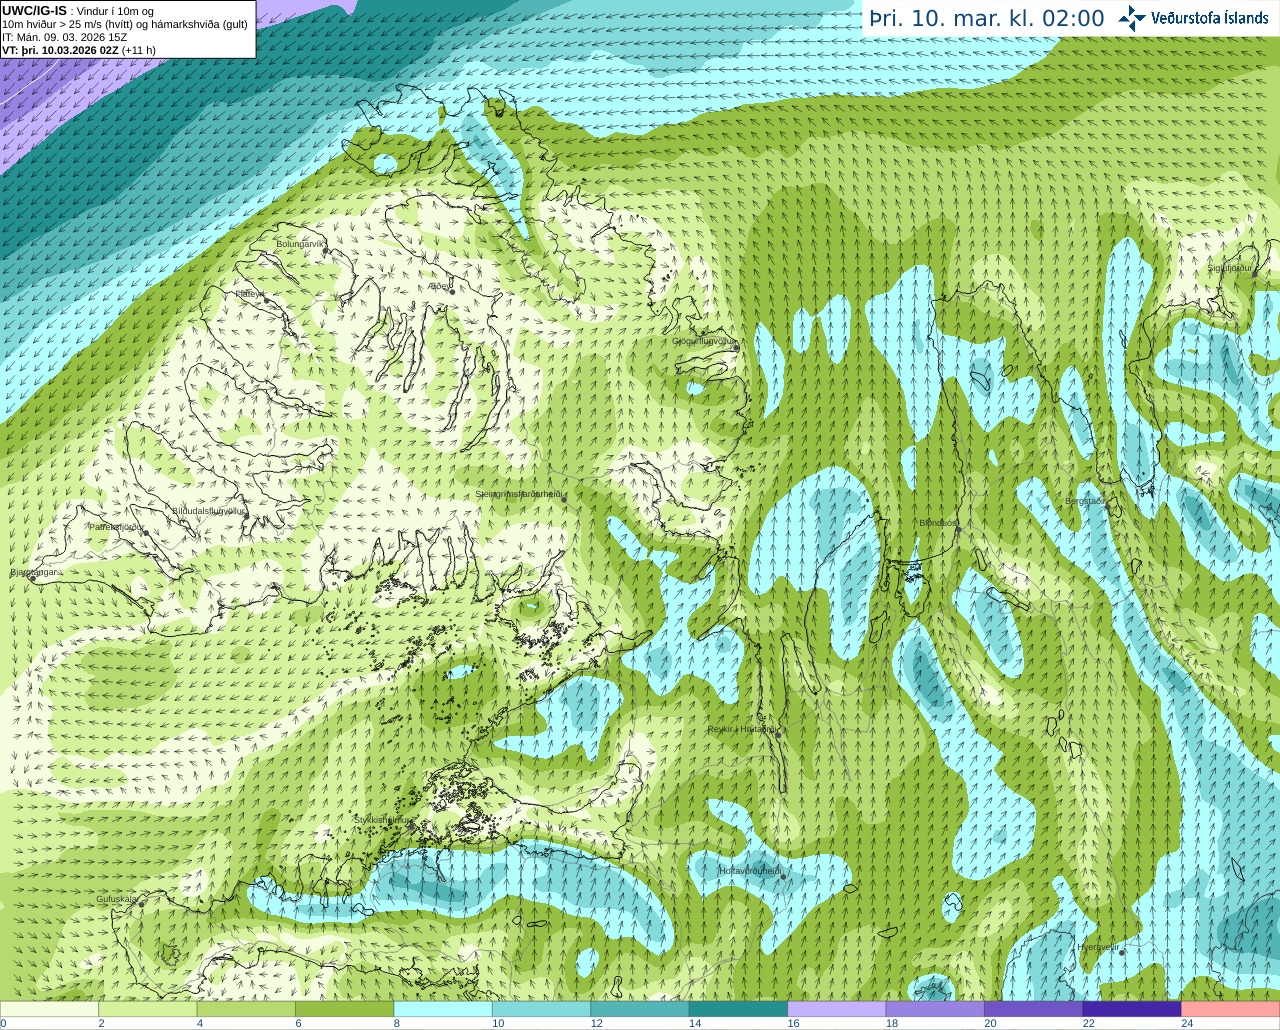Select the 6–8 m/s green legend swatch
This screenshot has height=1030, width=1280.
pyautogui.click(x=345, y=1009)
